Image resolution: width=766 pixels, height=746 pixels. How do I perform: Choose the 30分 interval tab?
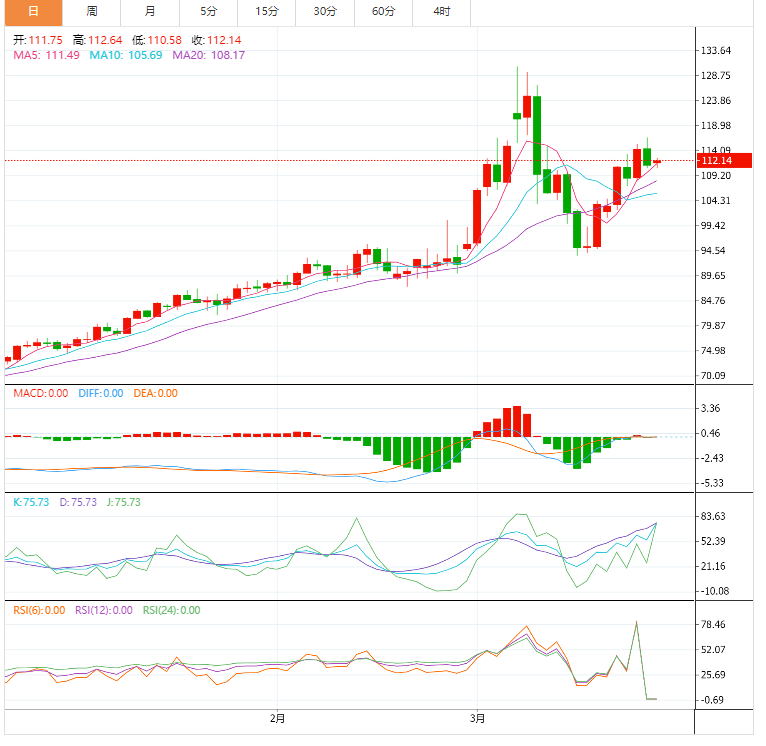(325, 12)
